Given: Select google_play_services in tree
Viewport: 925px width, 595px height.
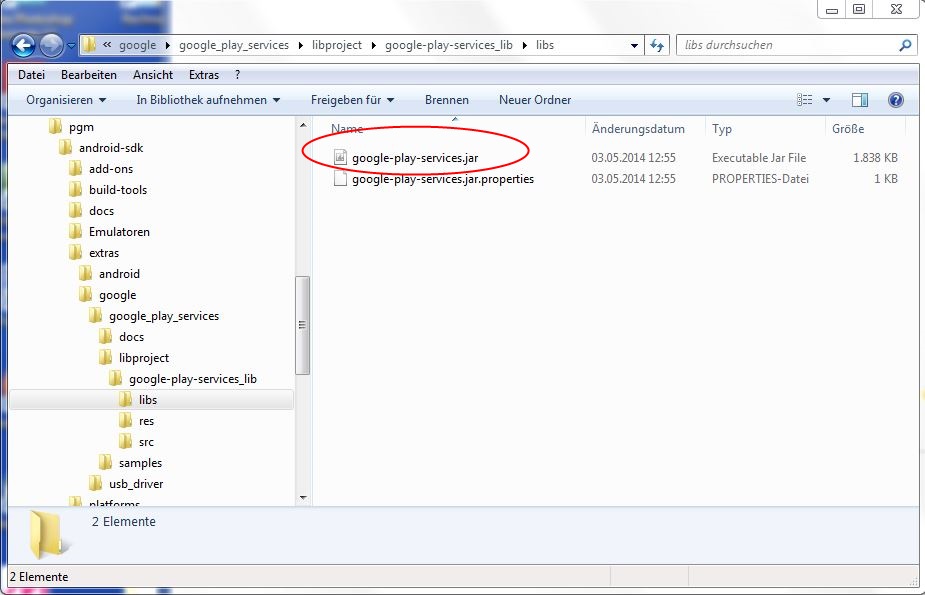Looking at the screenshot, I should coord(163,316).
